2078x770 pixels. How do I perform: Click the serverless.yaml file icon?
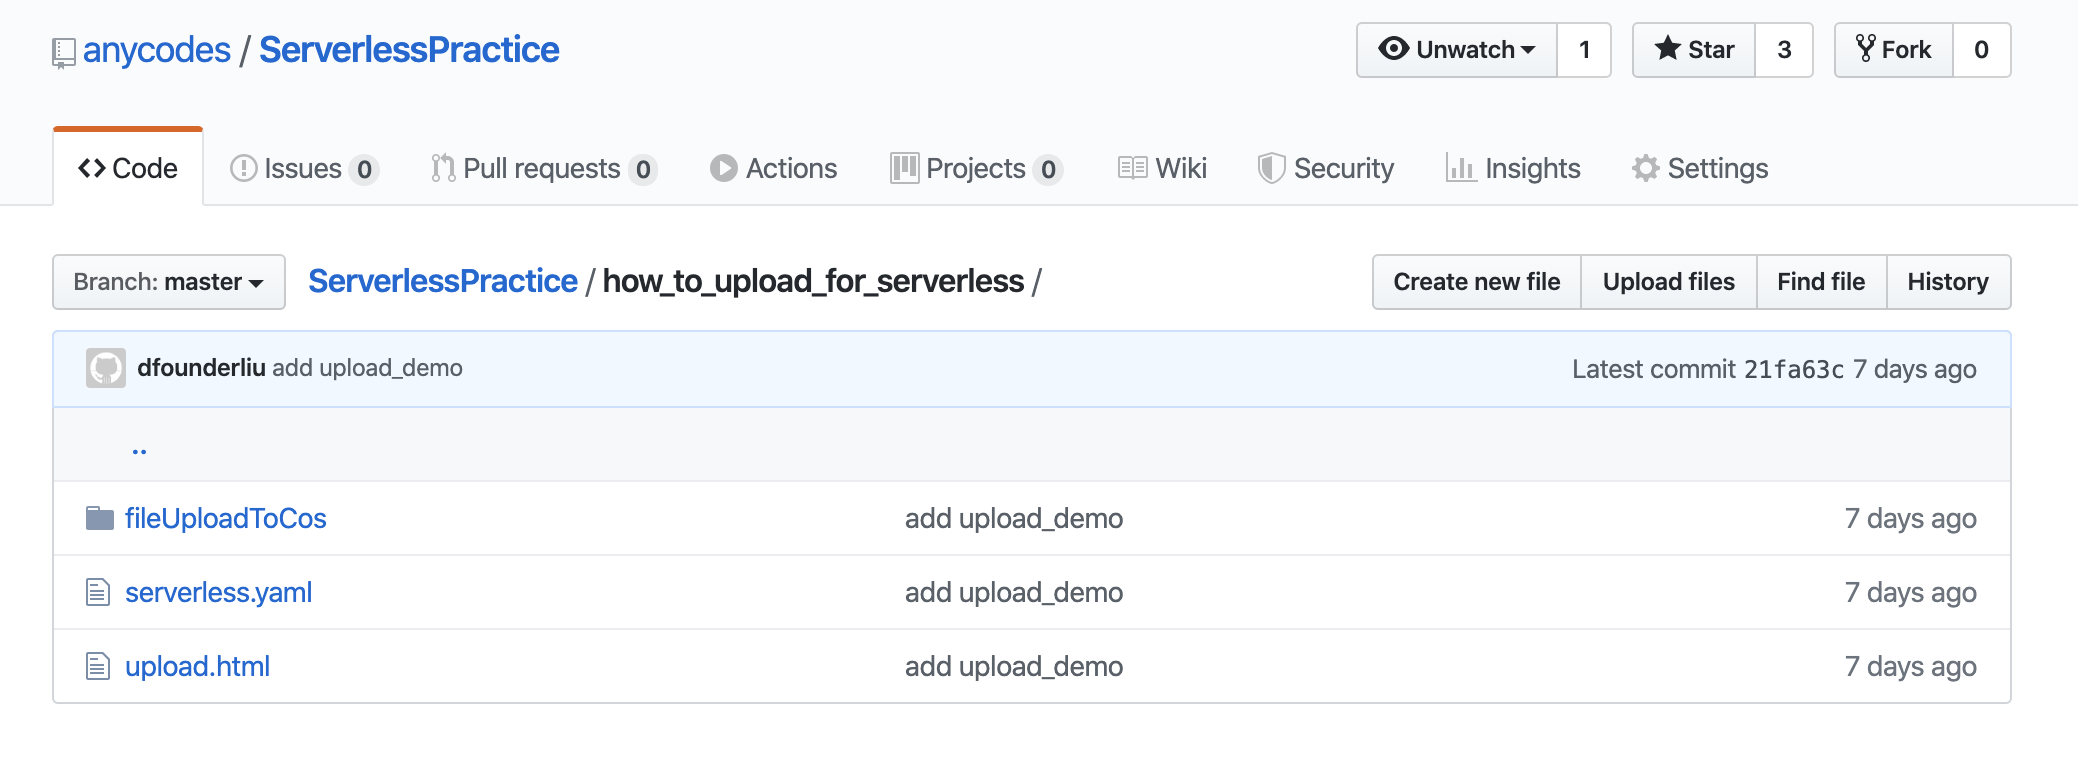coord(98,592)
